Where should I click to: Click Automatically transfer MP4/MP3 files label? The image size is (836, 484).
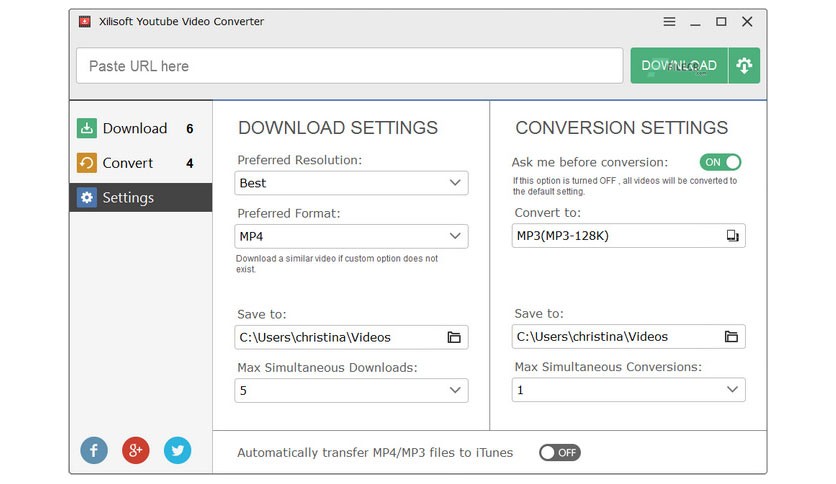pos(375,453)
